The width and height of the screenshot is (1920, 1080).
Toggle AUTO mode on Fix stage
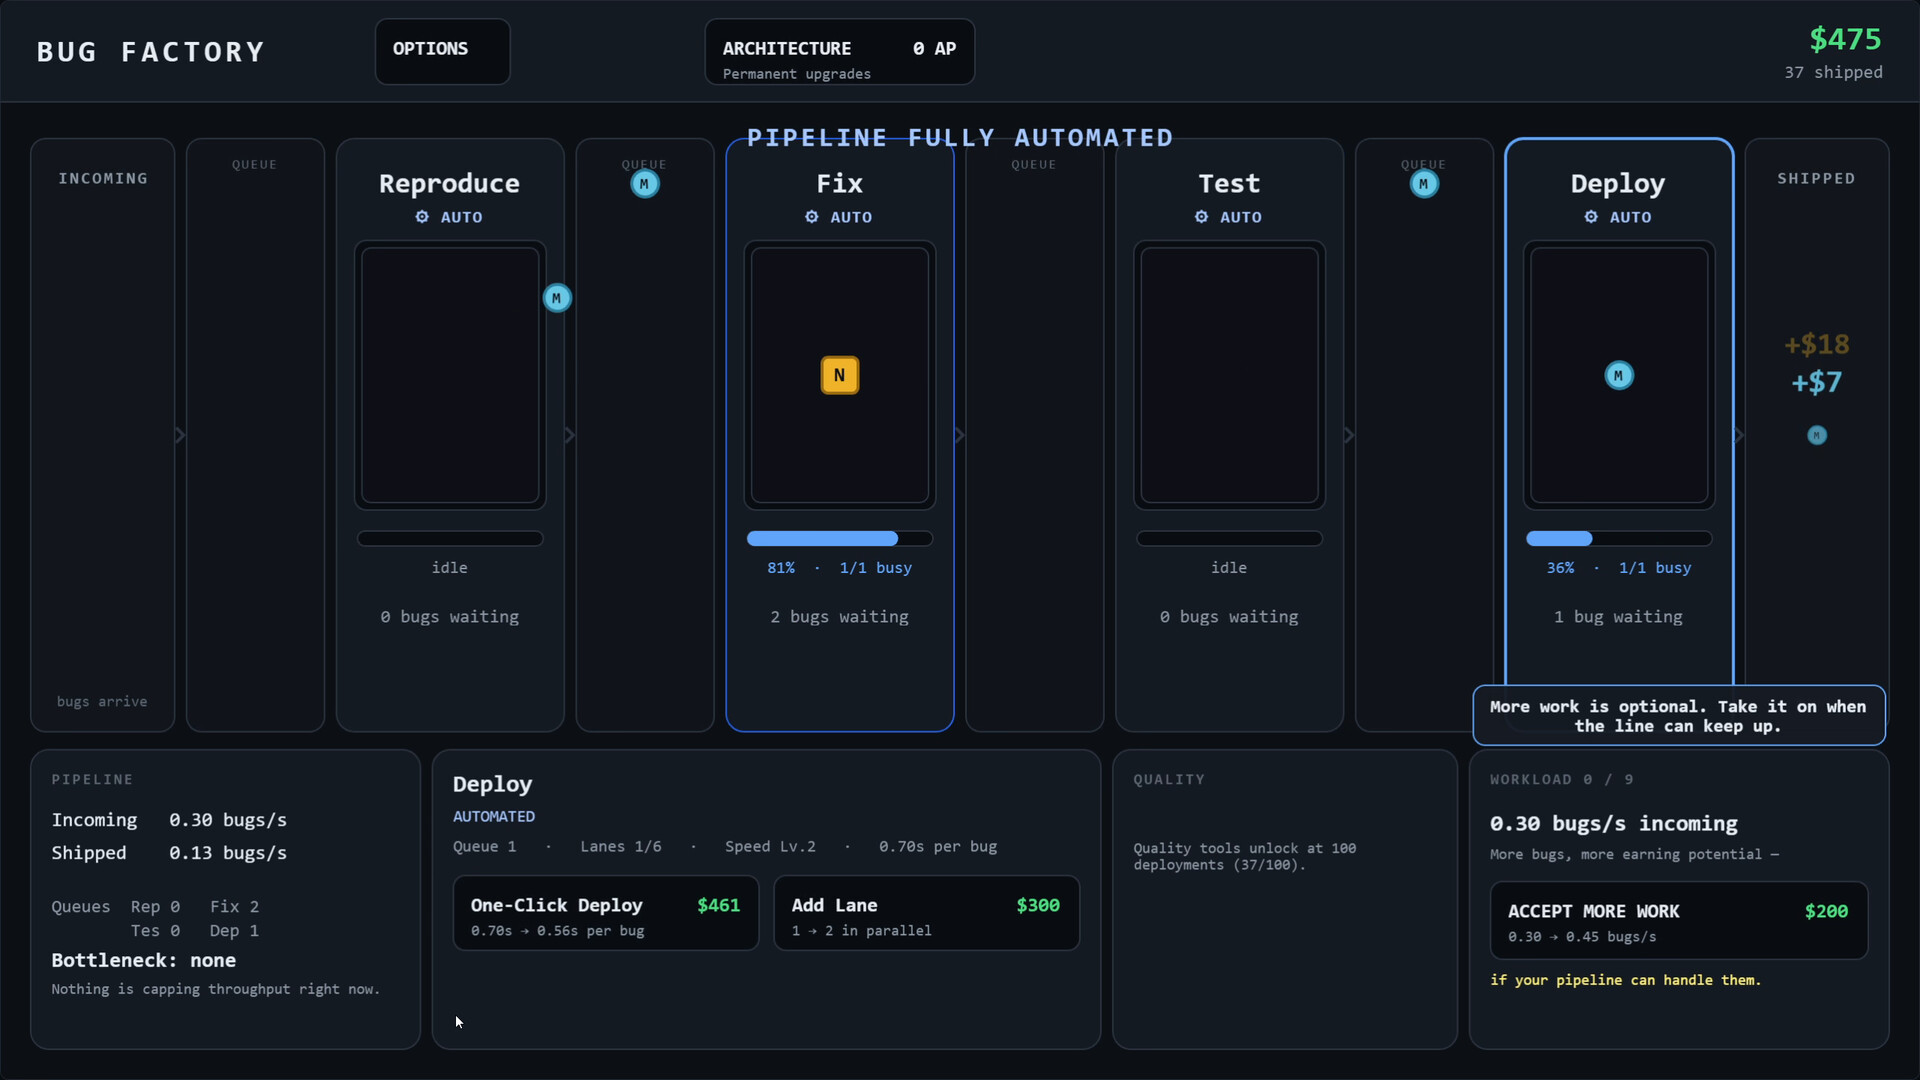tap(839, 217)
